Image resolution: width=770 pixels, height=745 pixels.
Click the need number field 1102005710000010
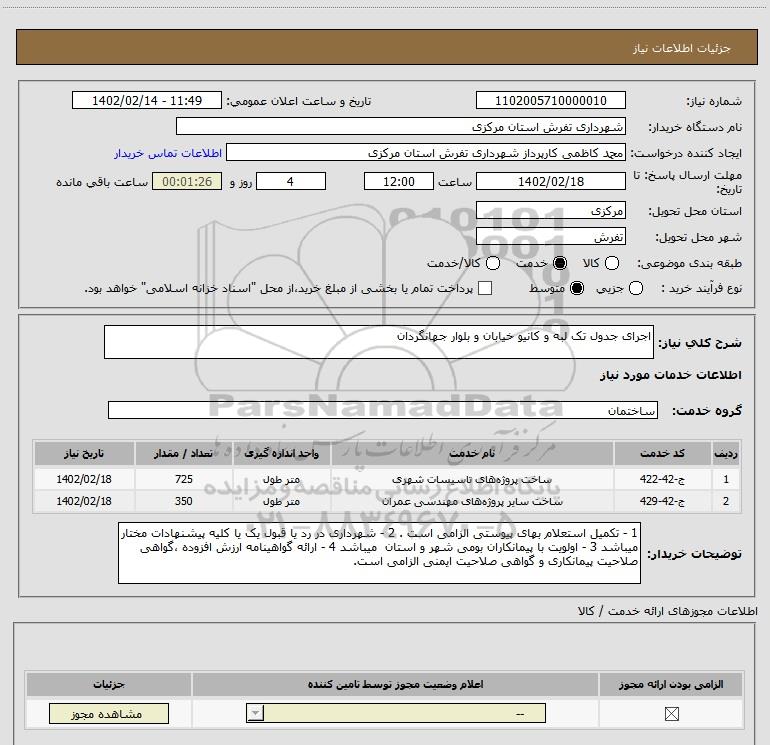pyautogui.click(x=550, y=101)
